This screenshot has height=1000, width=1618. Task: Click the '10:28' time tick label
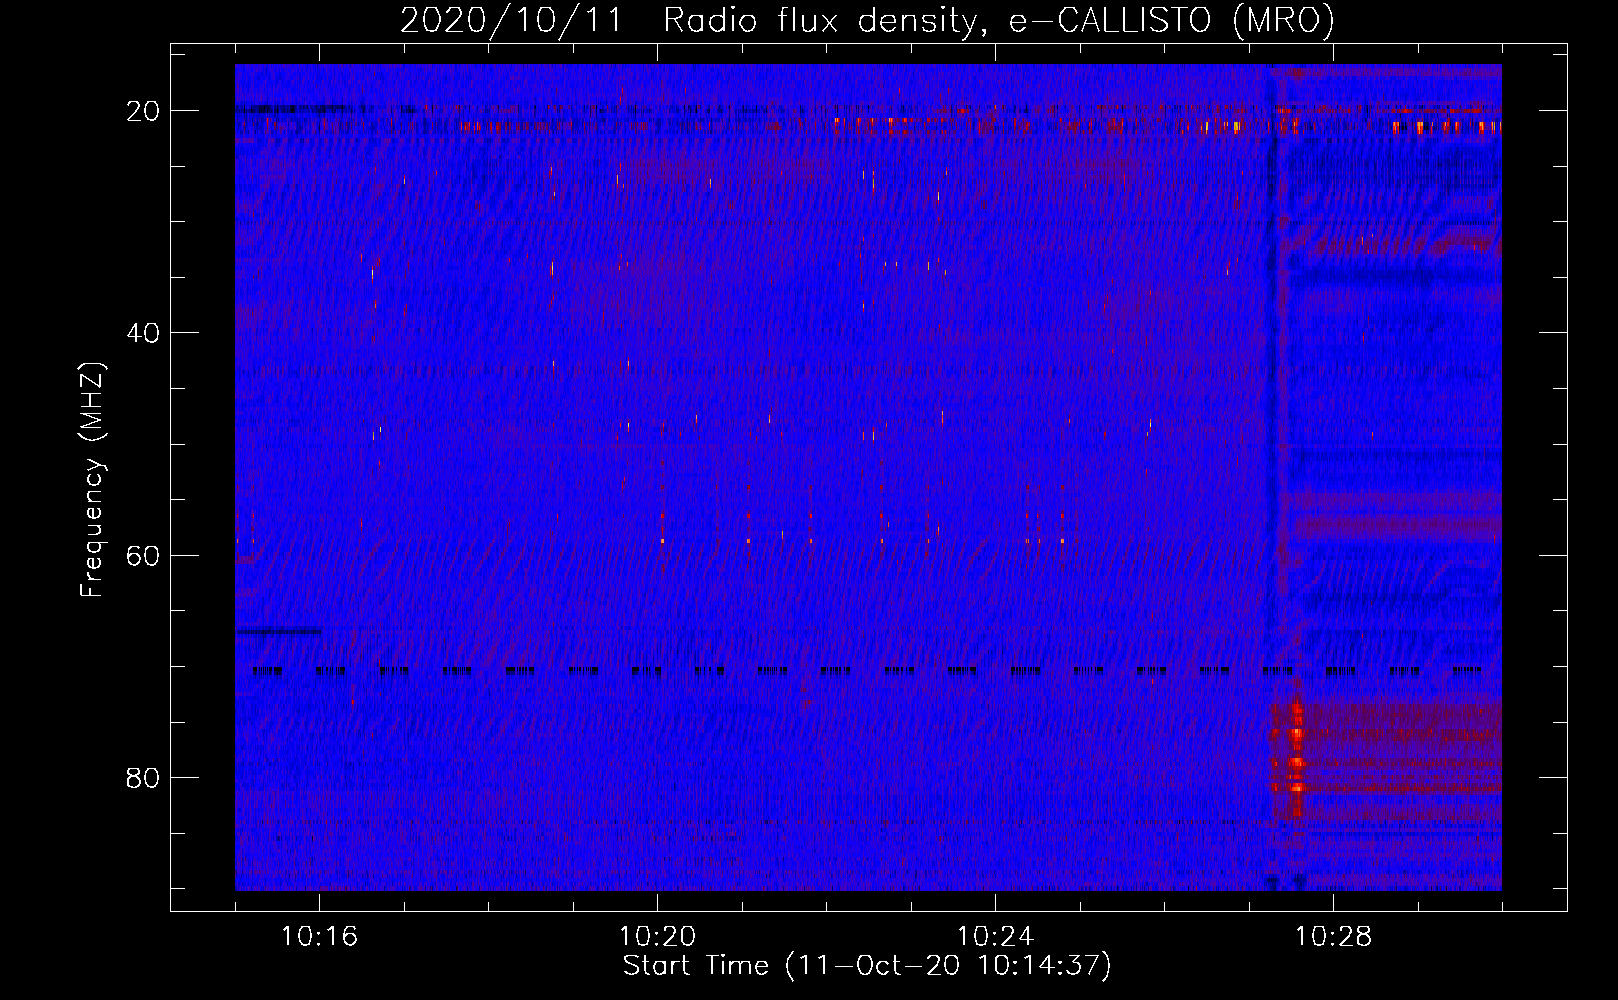click(1333, 937)
